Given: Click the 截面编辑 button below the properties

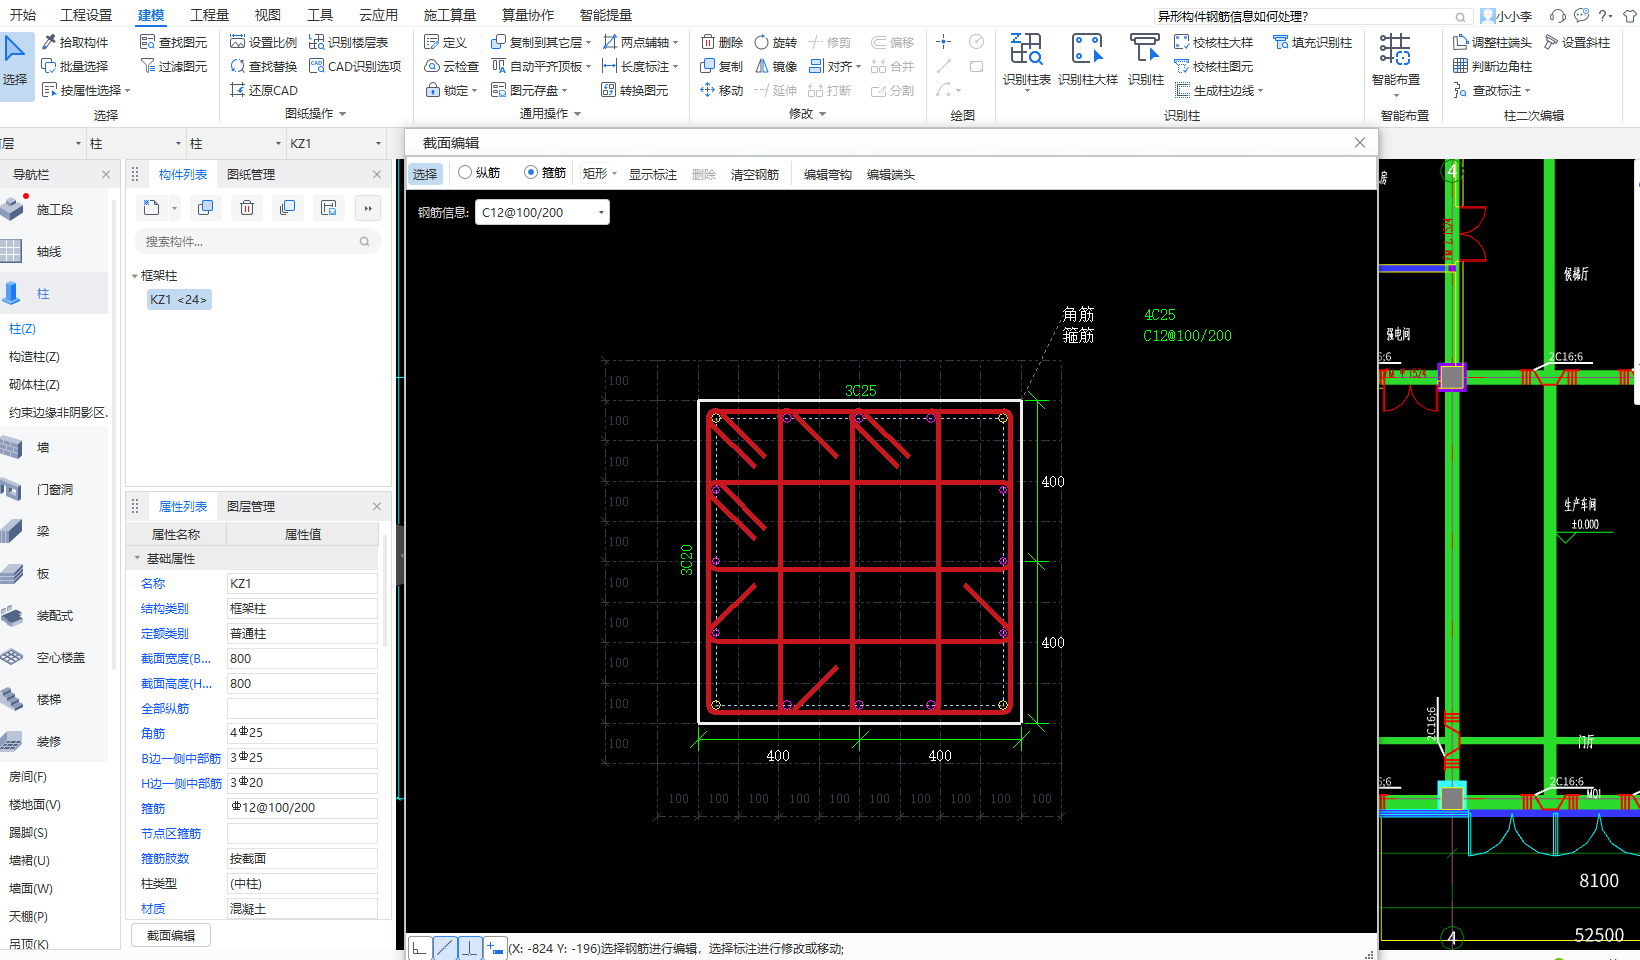Looking at the screenshot, I should point(171,935).
